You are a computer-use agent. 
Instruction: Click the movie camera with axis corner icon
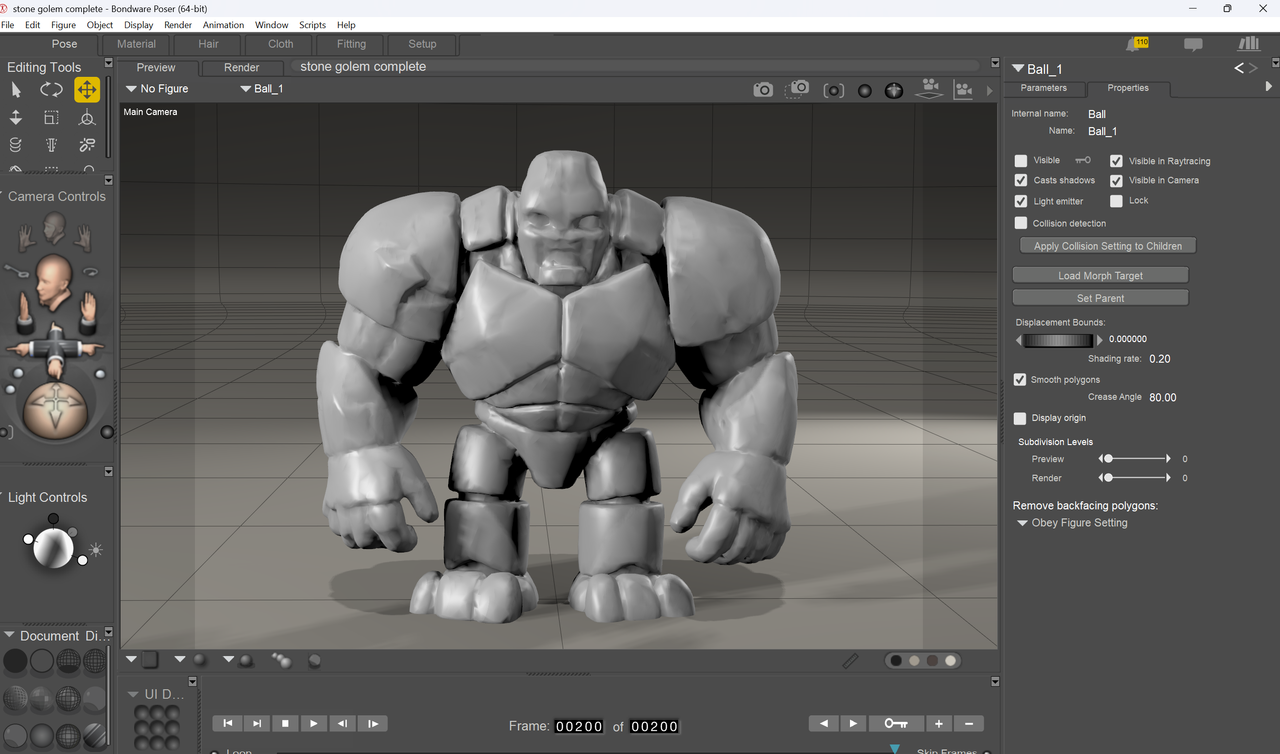pos(963,89)
